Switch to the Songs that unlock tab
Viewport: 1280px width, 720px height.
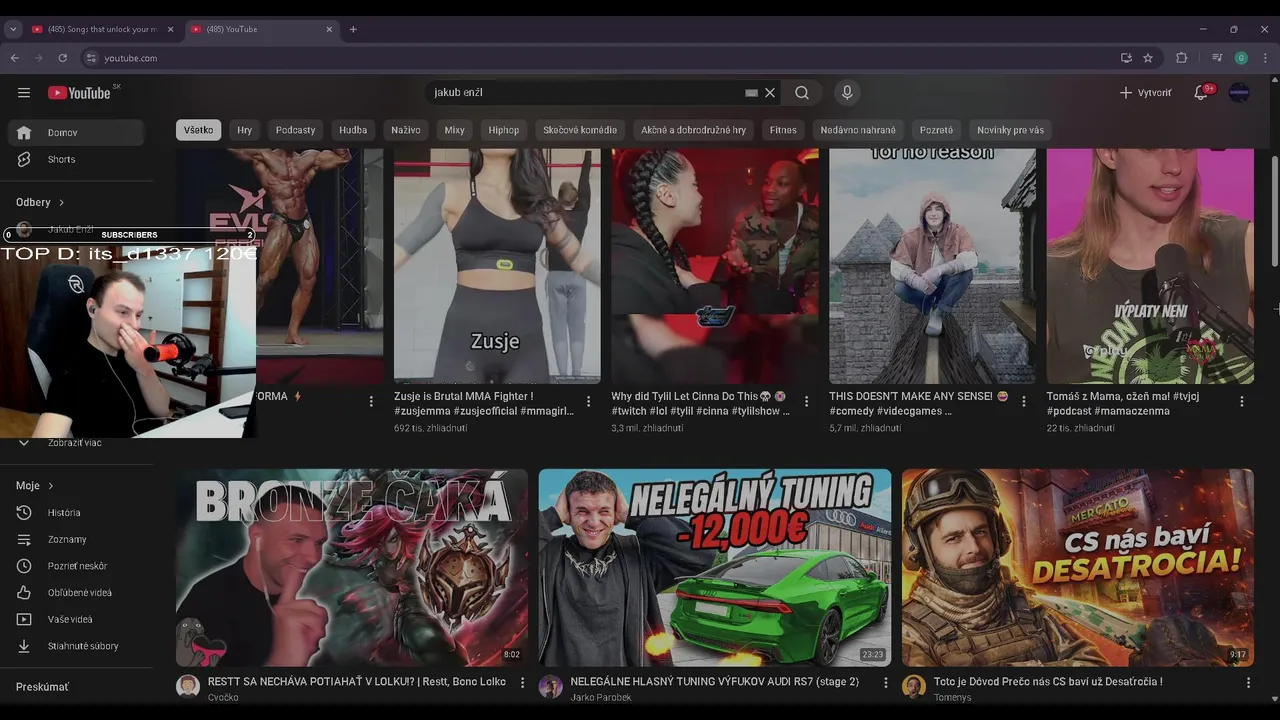coord(102,29)
